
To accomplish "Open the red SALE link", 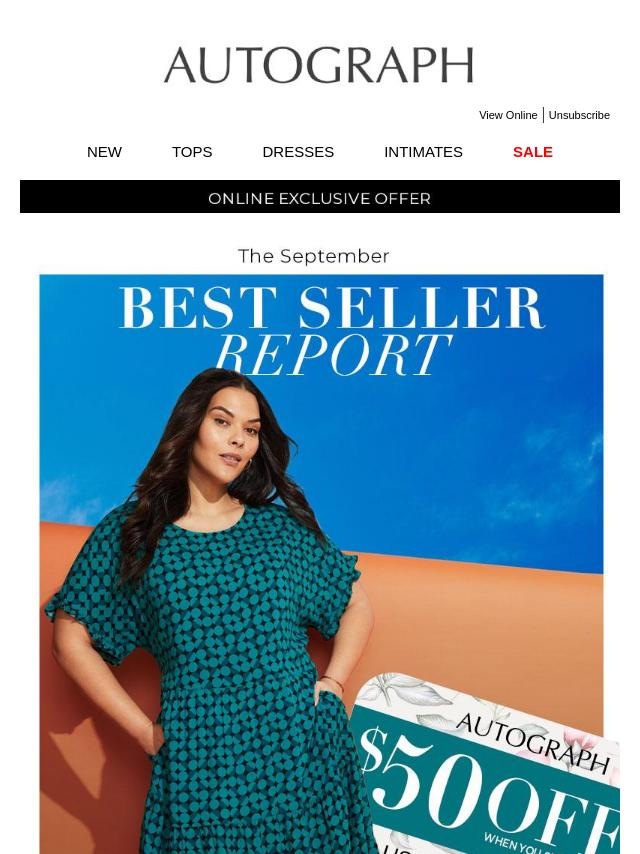I will click(533, 152).
